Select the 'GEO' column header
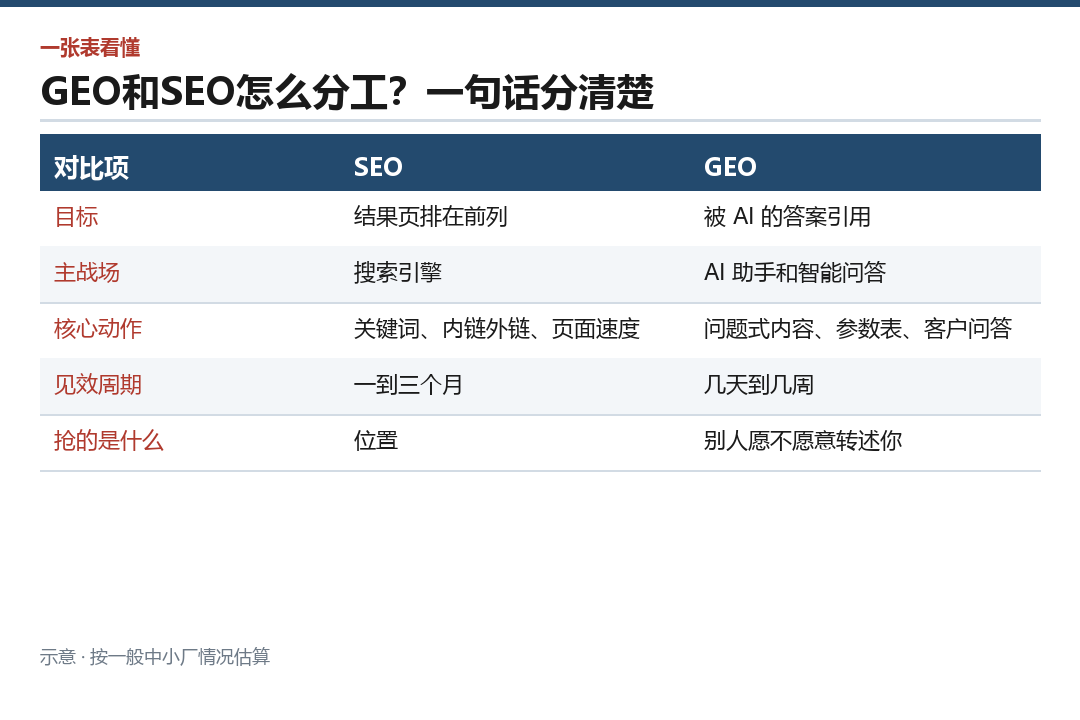This screenshot has width=1080, height=720. tap(730, 167)
